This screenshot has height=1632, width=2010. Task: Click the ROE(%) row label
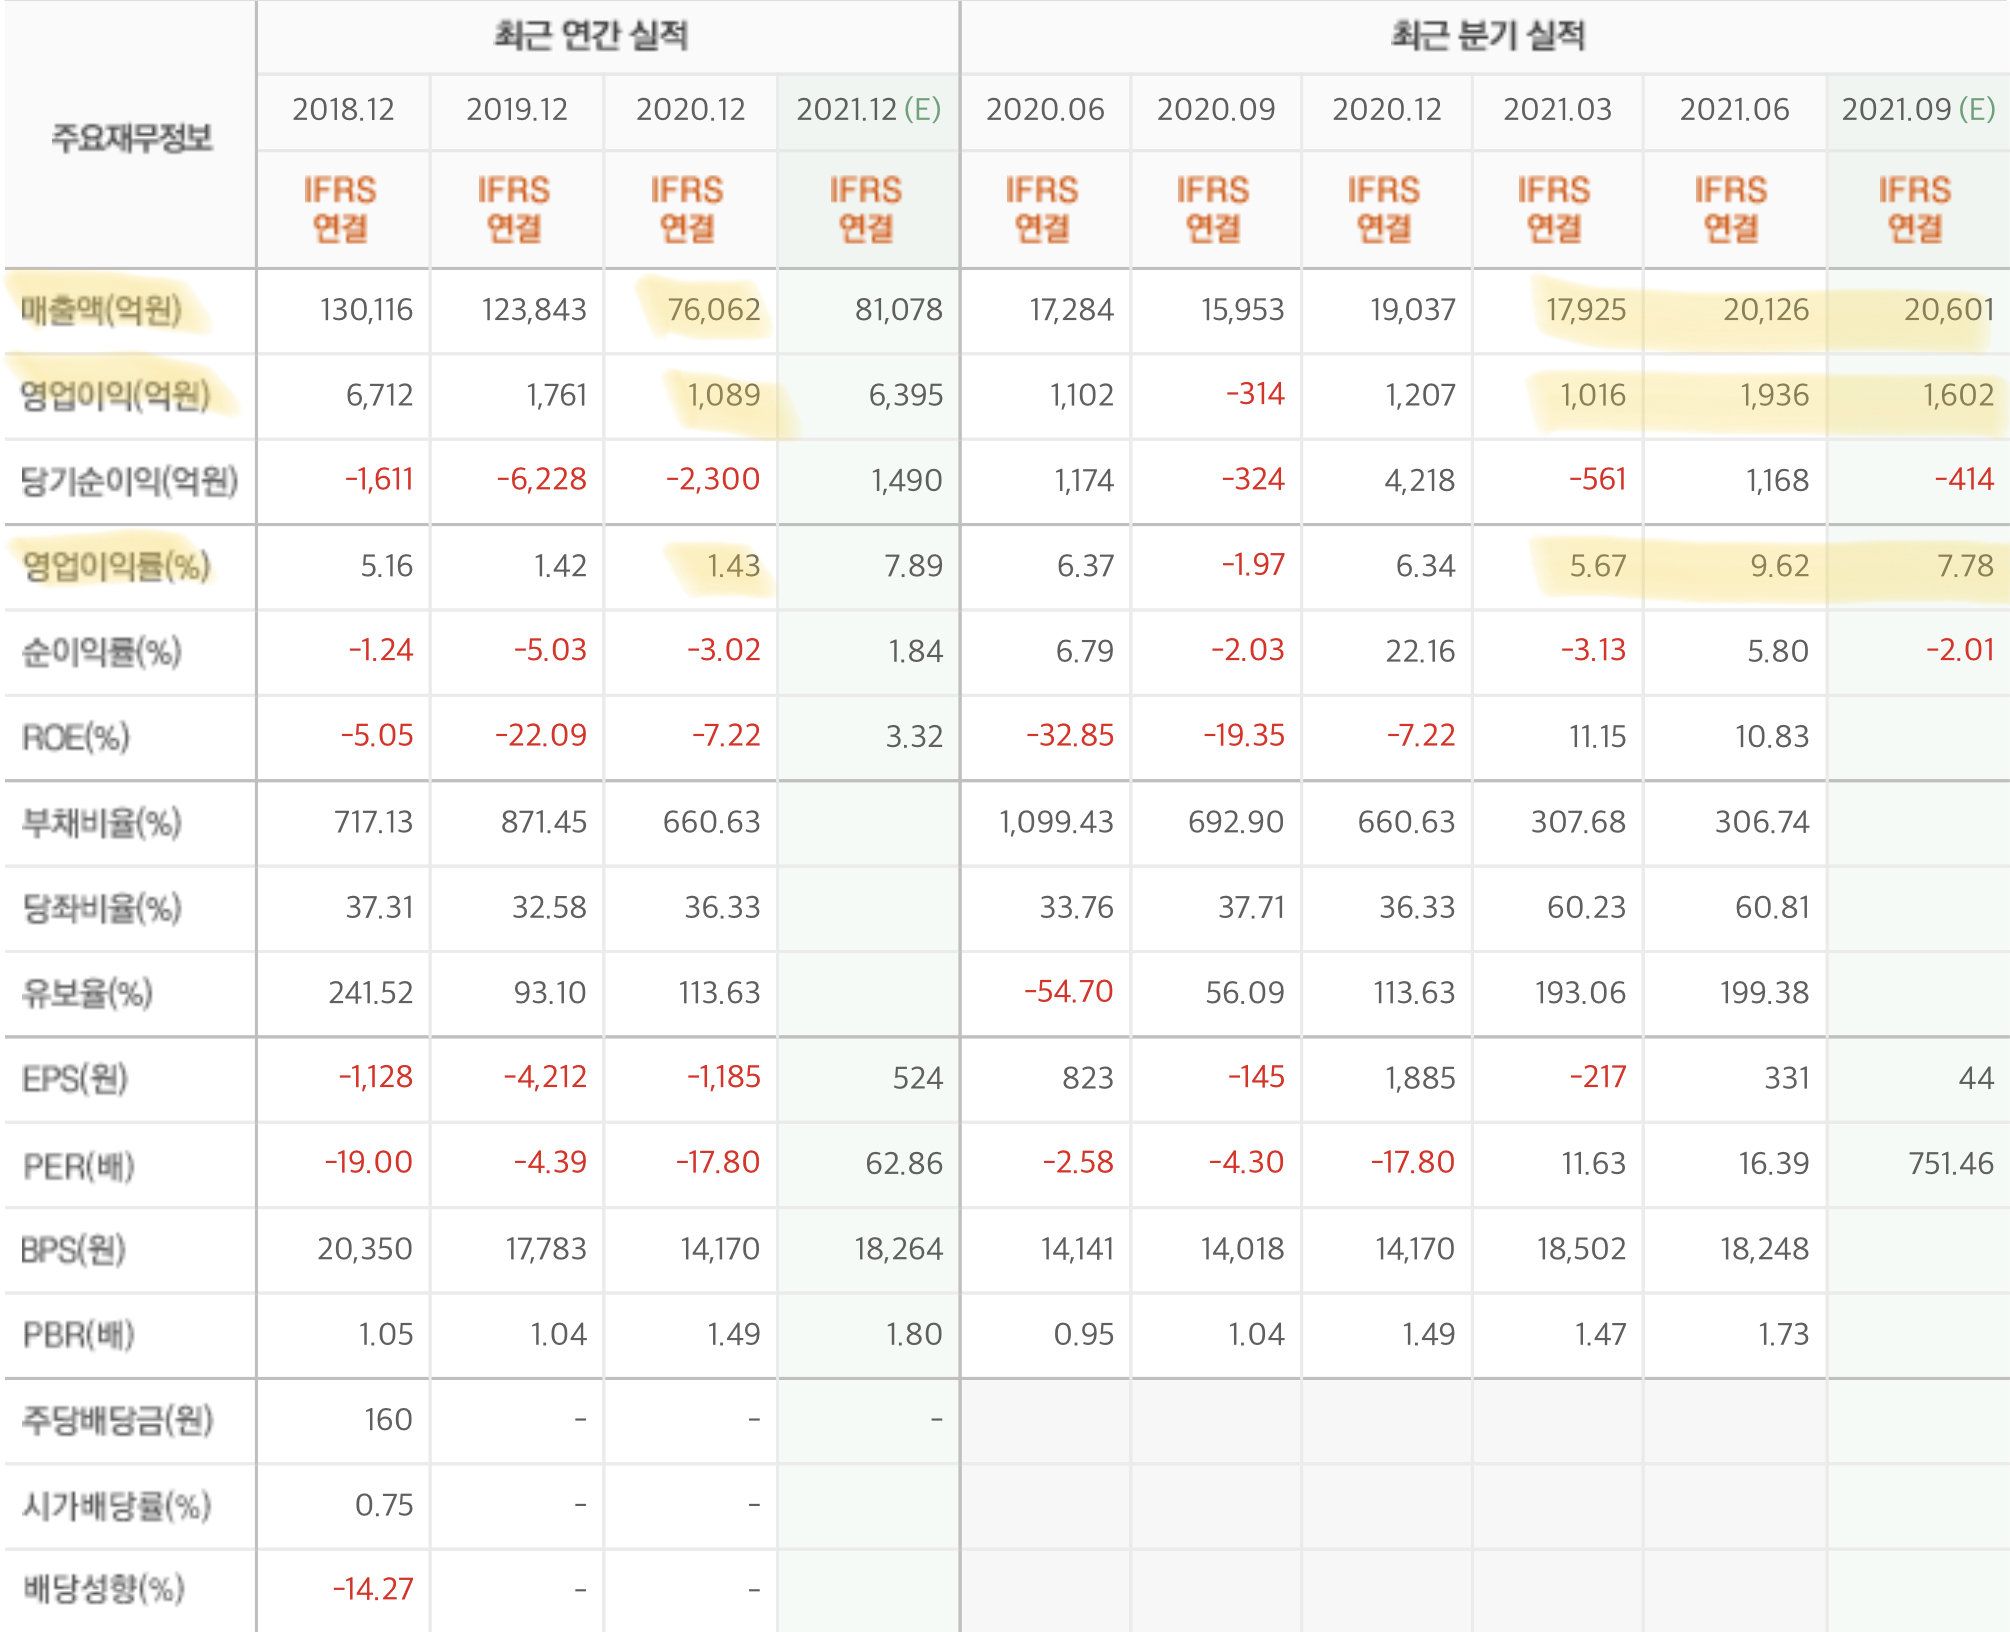(x=76, y=738)
